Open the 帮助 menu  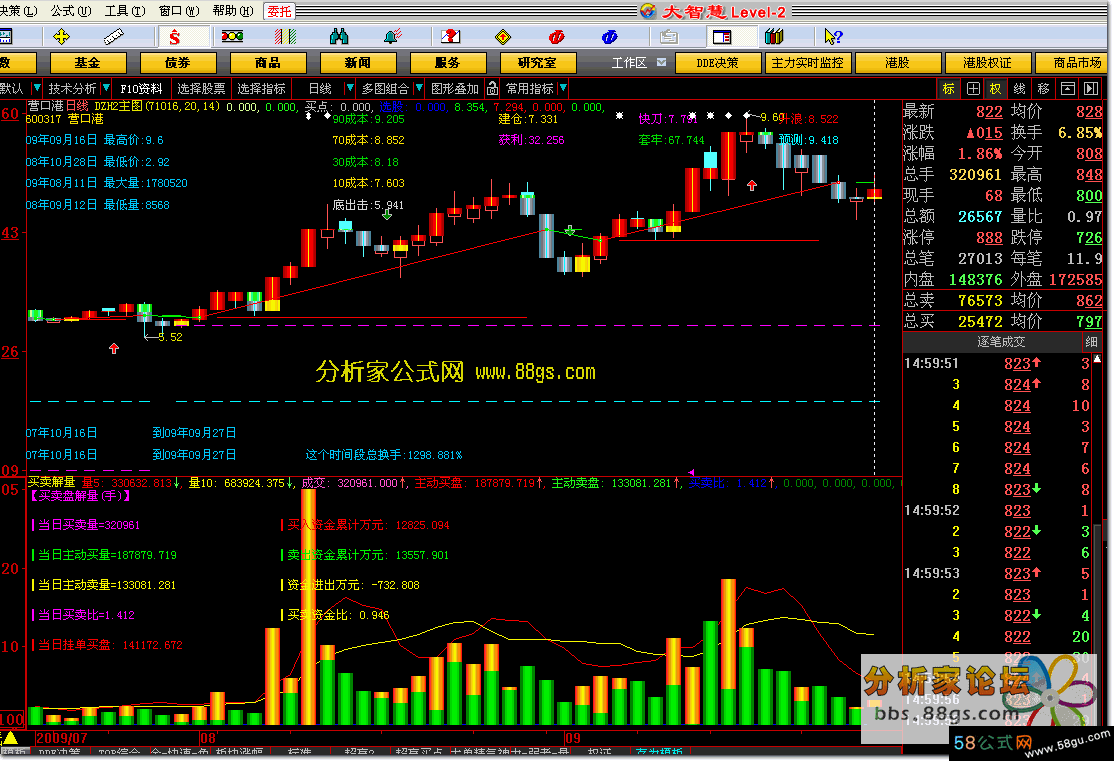click(233, 11)
